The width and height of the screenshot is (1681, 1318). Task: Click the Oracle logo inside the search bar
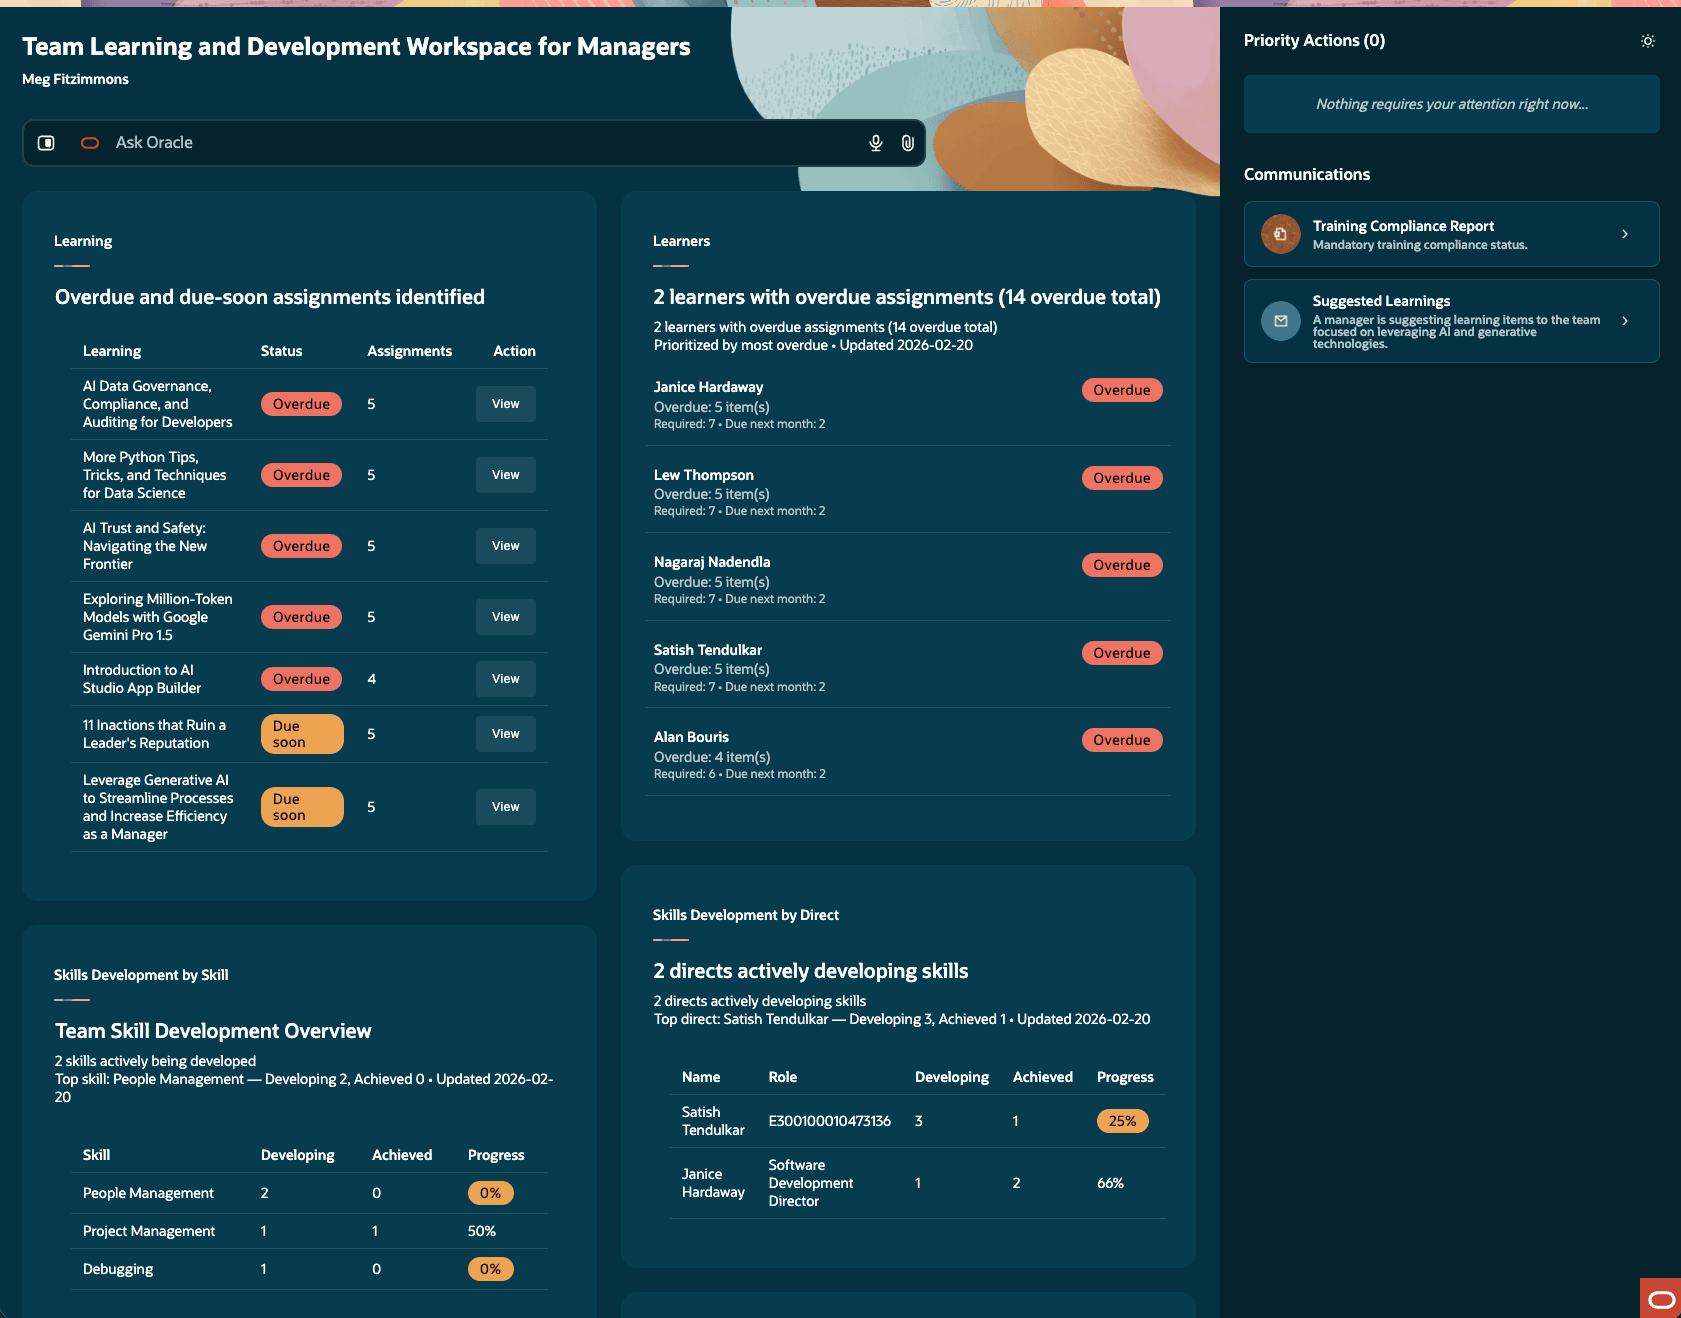89,142
